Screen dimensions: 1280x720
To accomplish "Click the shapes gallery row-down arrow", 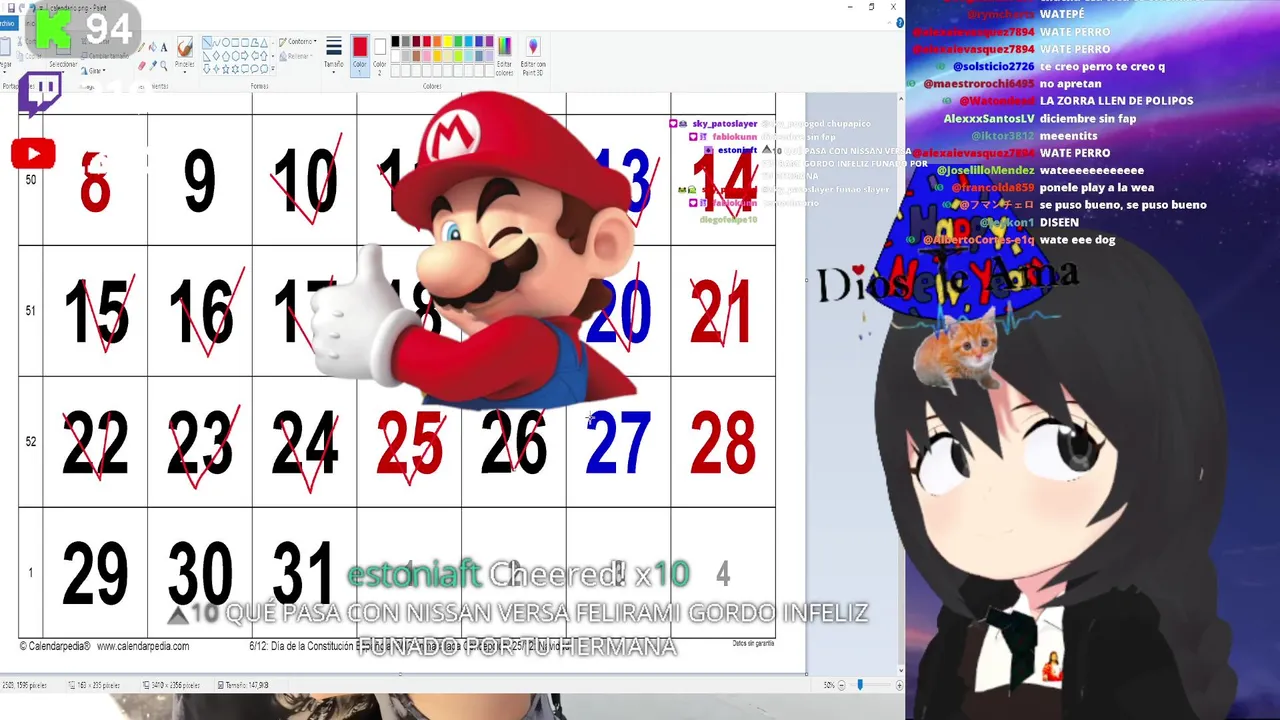I will (x=273, y=56).
